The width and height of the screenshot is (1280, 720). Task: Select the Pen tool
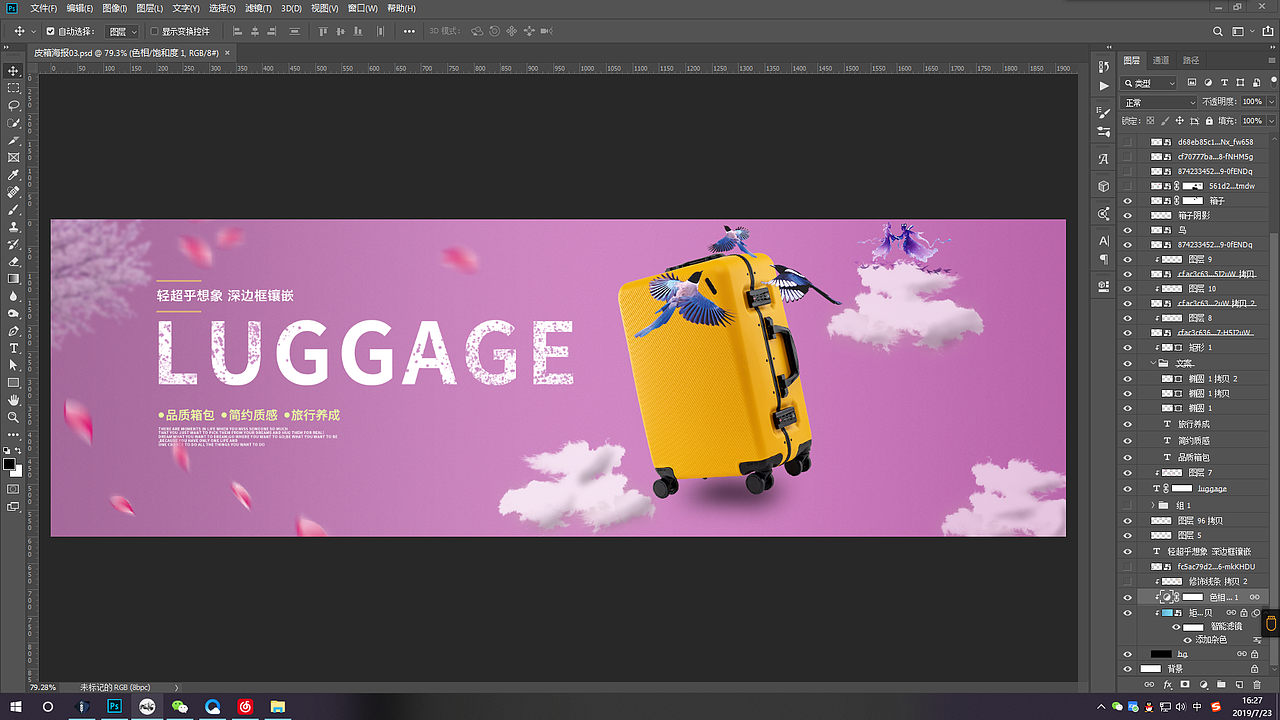pos(14,331)
